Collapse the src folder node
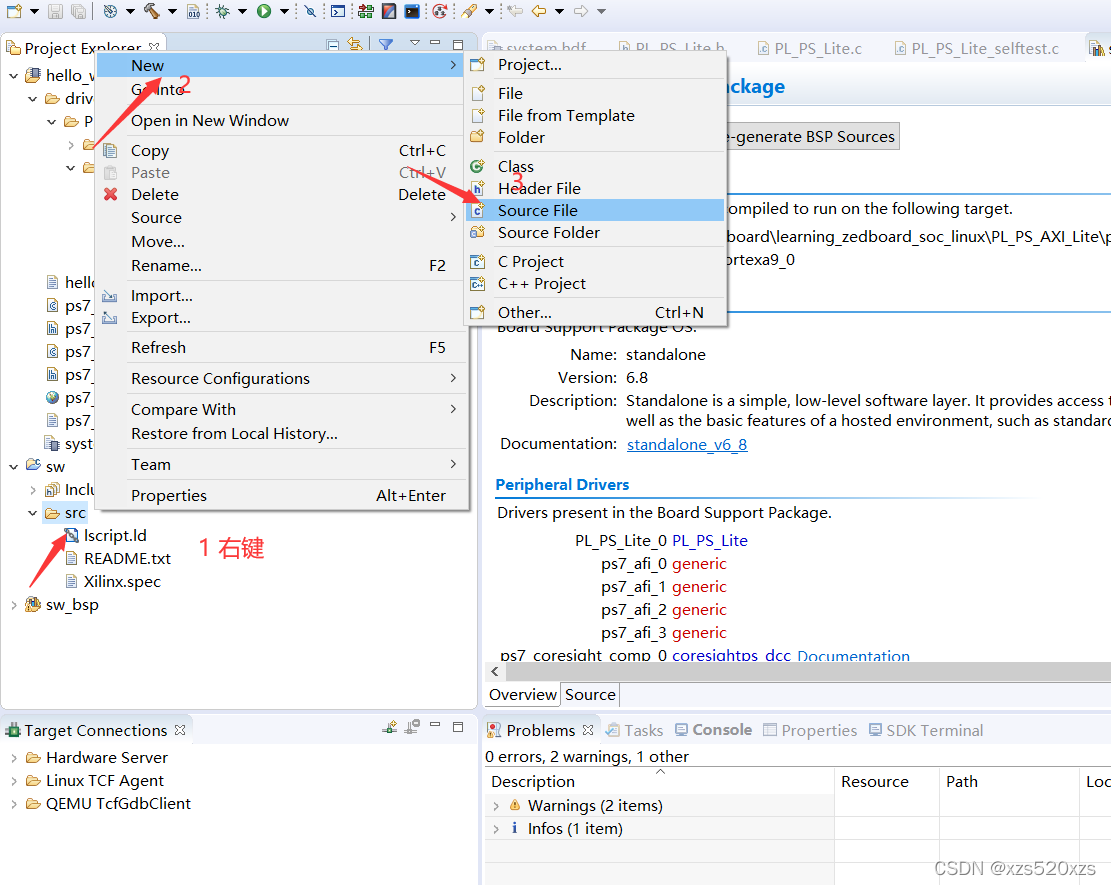1111x885 pixels. 33,512
